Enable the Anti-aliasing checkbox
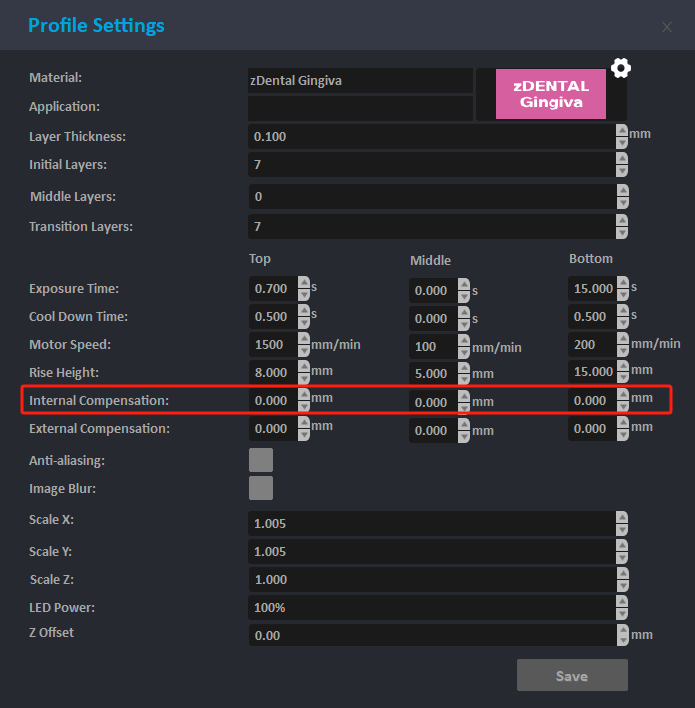The width and height of the screenshot is (695, 708). coord(261,460)
